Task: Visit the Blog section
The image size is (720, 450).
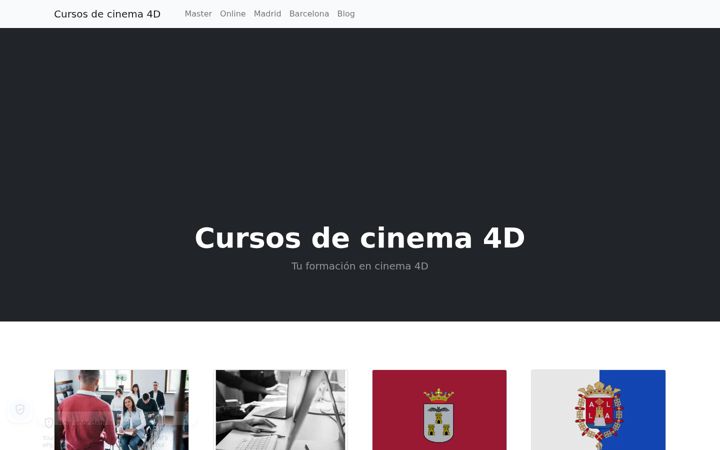Action: pyautogui.click(x=346, y=14)
